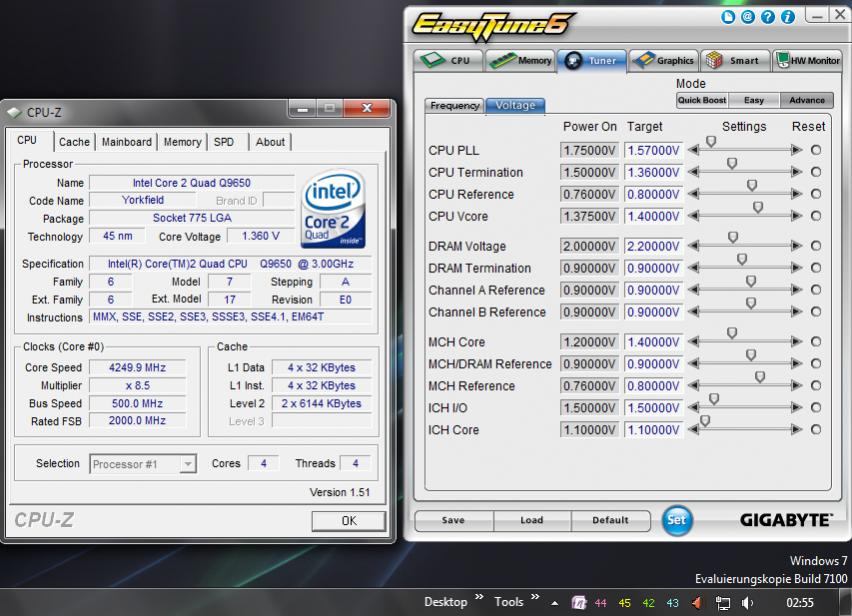Open the Mainboard tab in CPU-Z

pyautogui.click(x=127, y=142)
